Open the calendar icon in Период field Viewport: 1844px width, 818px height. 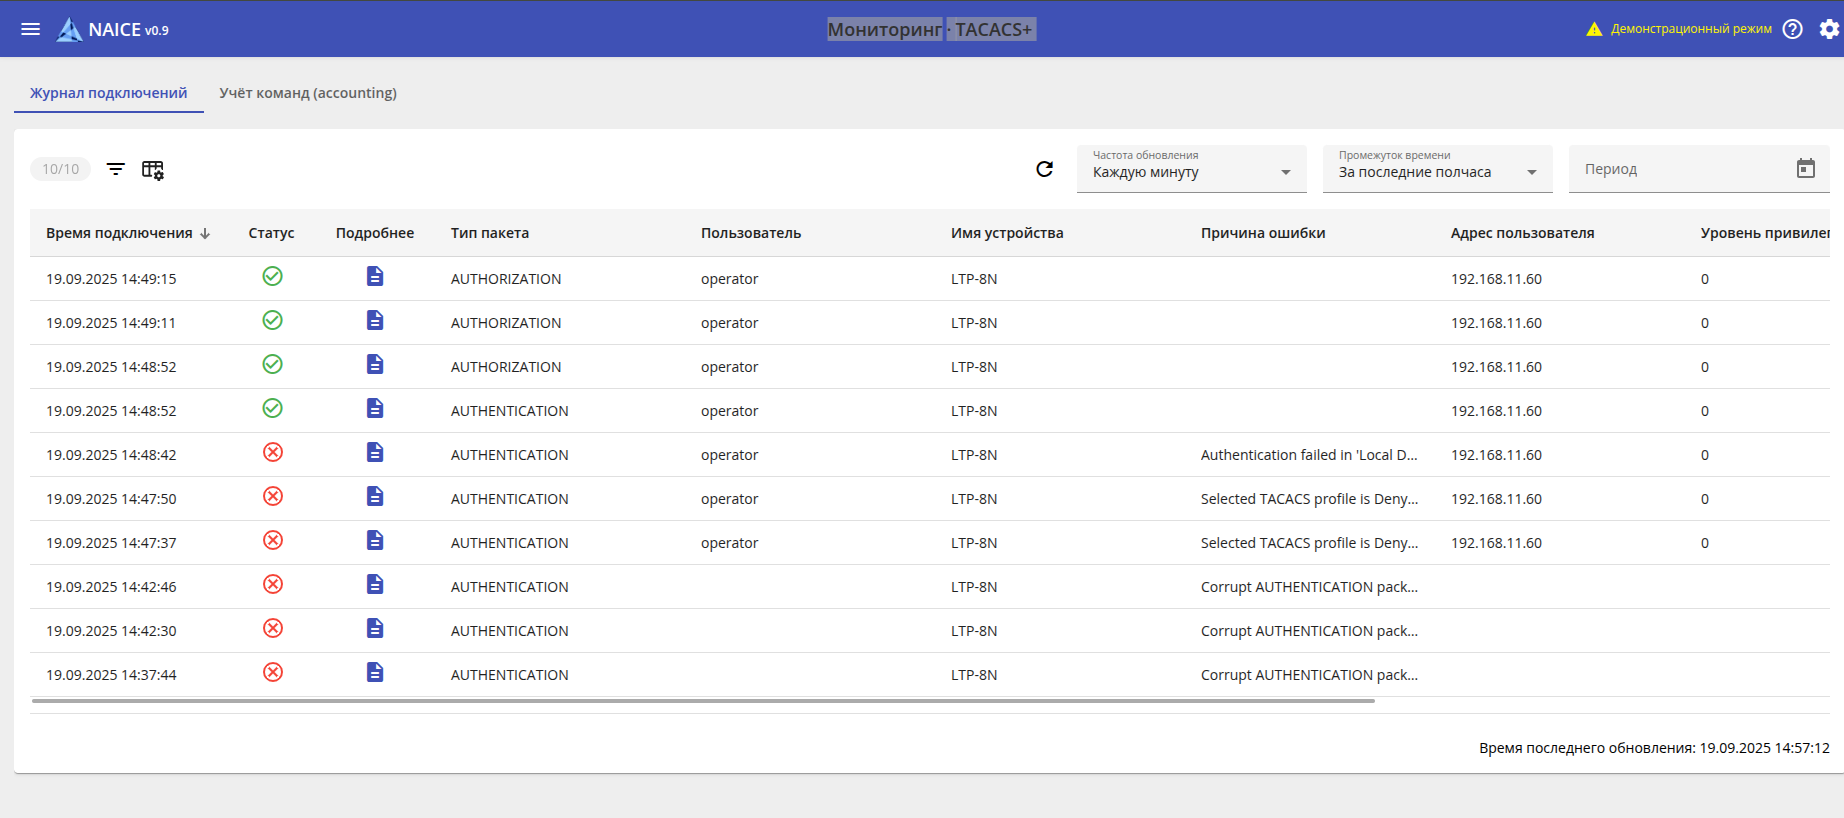[x=1805, y=169]
